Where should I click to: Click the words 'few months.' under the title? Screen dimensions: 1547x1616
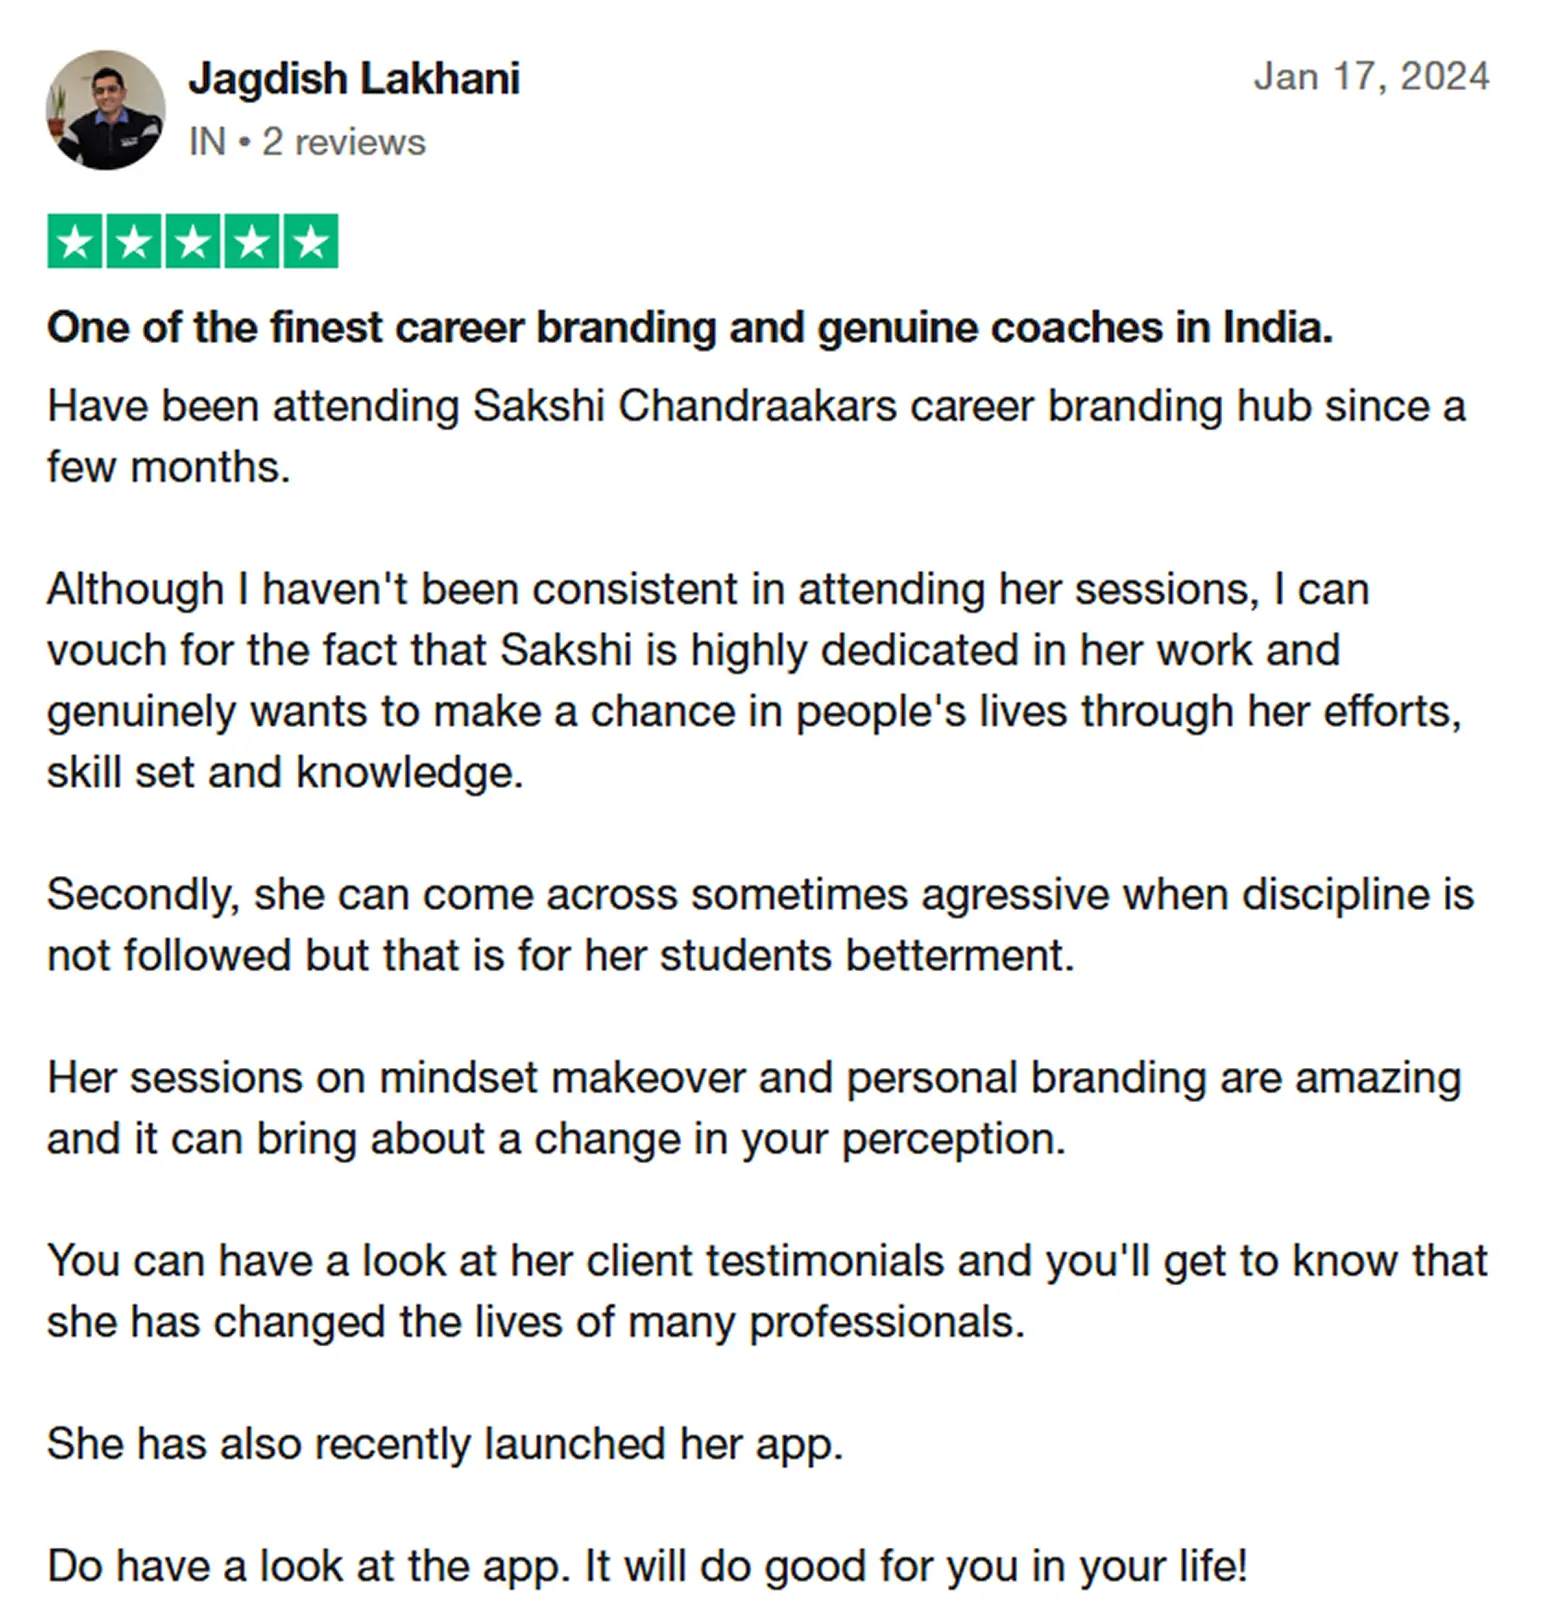click(169, 467)
